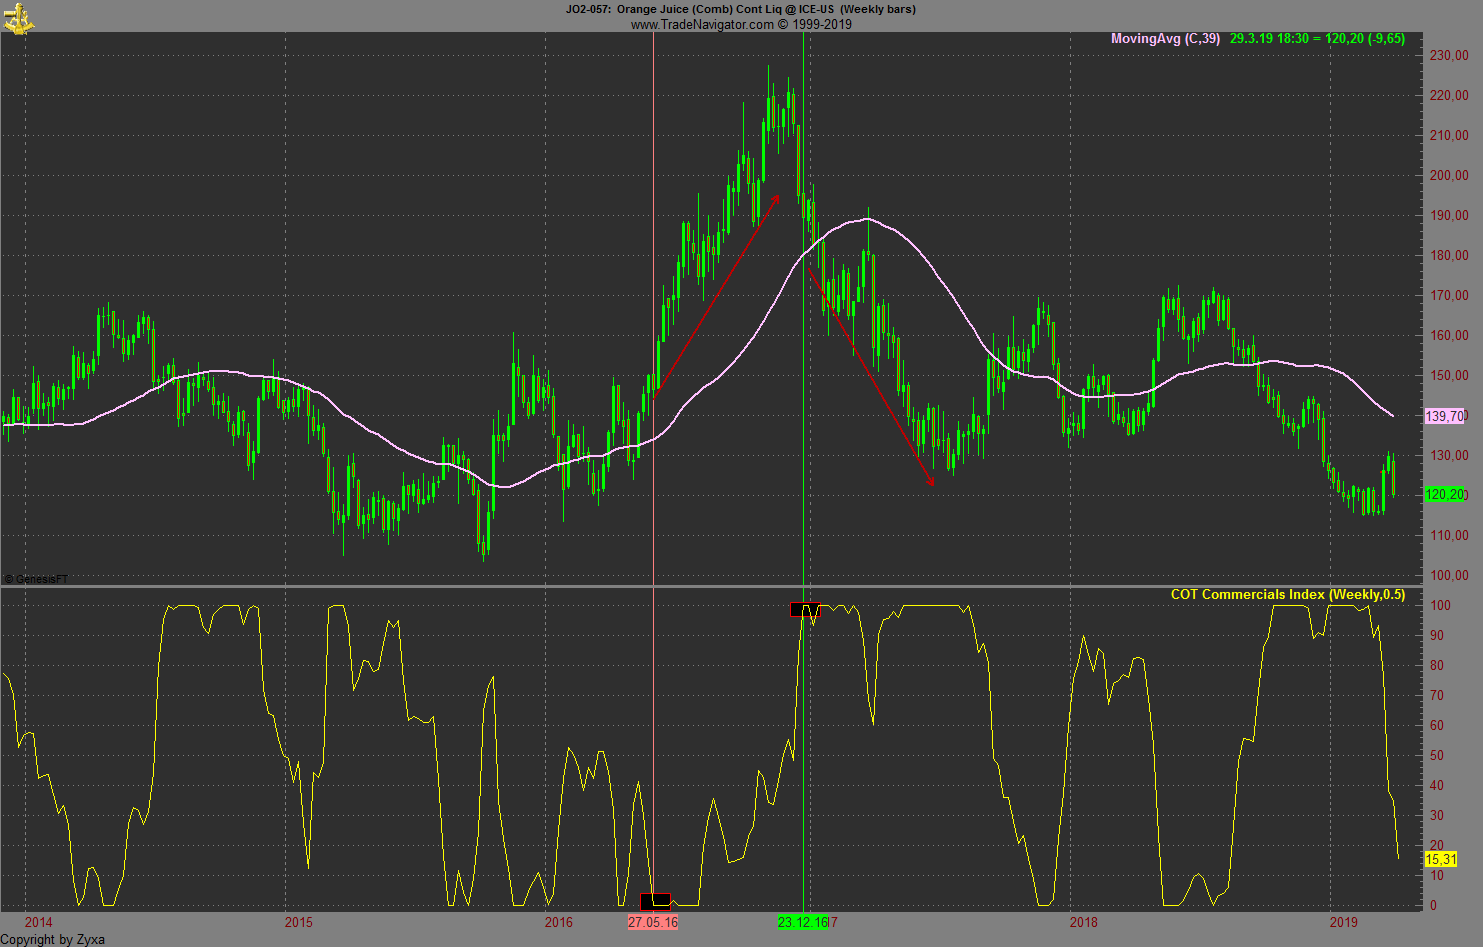1483x947 pixels.
Task: Click the '60' COT index axis label
Action: [x=1437, y=725]
